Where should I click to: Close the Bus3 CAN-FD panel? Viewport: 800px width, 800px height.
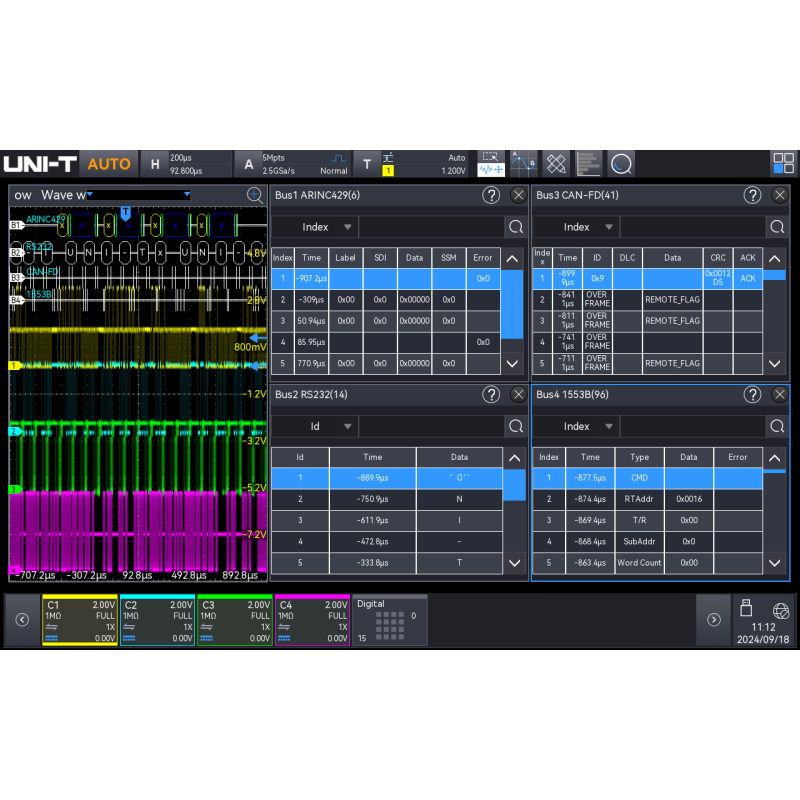[x=780, y=195]
